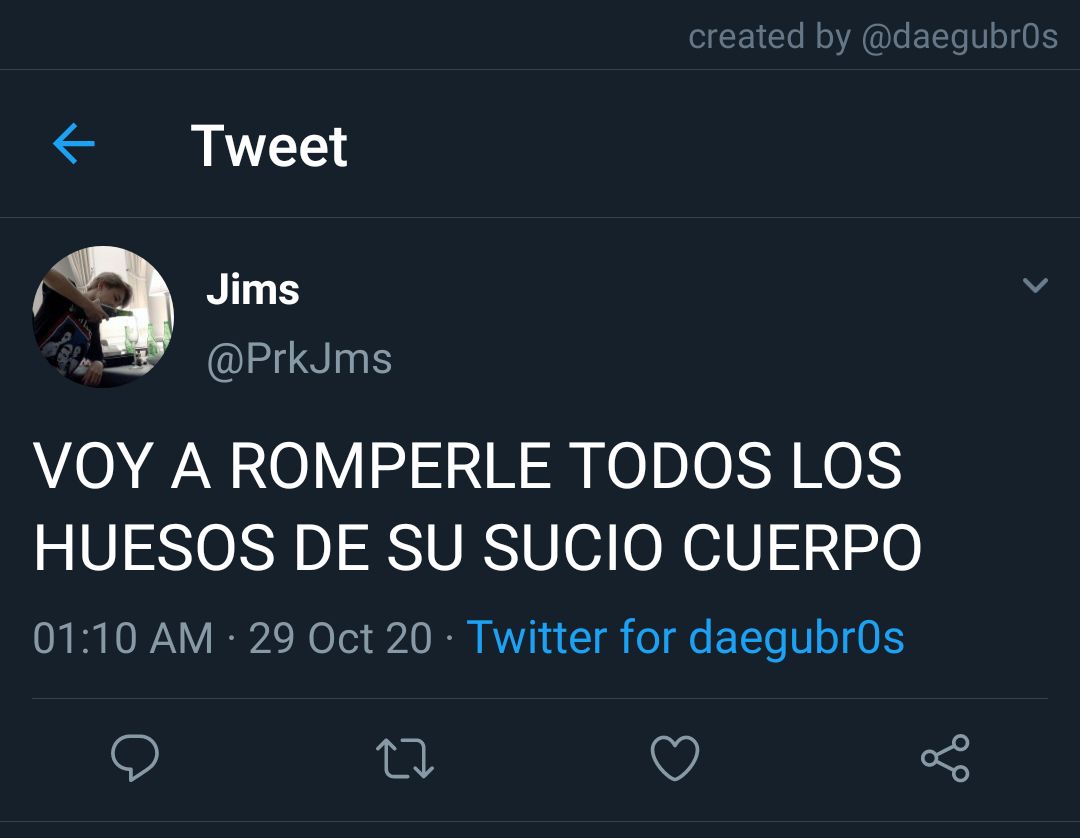1080x838 pixels.
Task: Tap the blue back arrow
Action: click(74, 144)
